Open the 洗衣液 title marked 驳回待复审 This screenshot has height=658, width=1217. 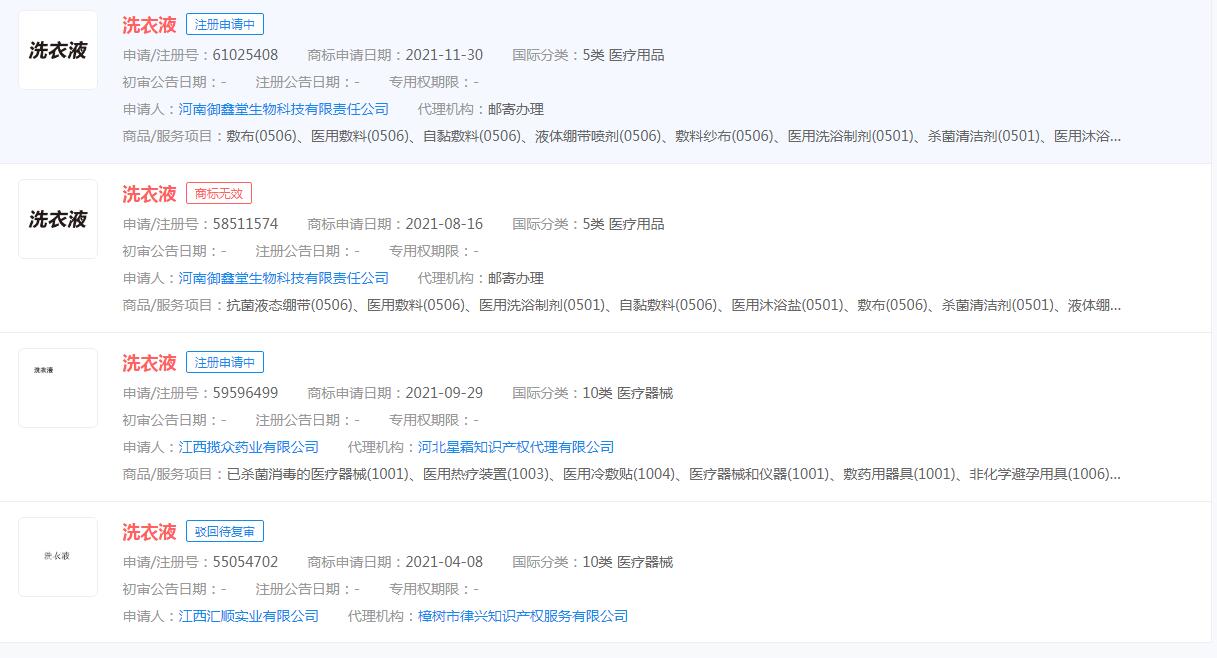[x=149, y=532]
